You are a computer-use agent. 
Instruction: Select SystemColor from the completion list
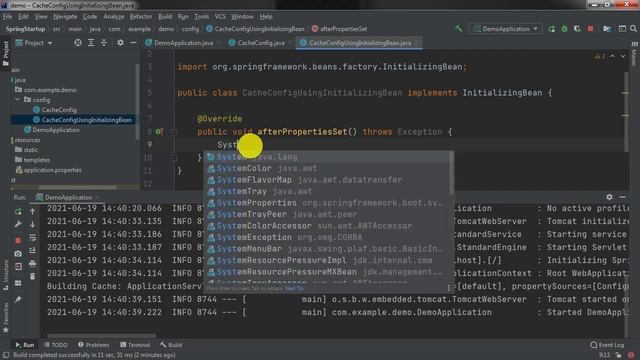[x=329, y=168]
